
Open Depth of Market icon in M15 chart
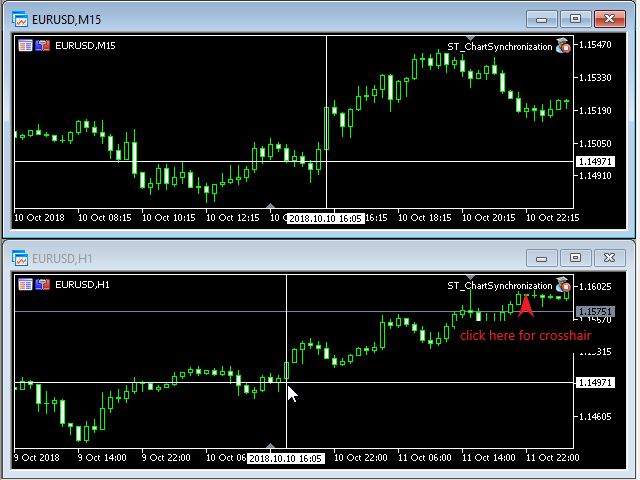coord(25,46)
